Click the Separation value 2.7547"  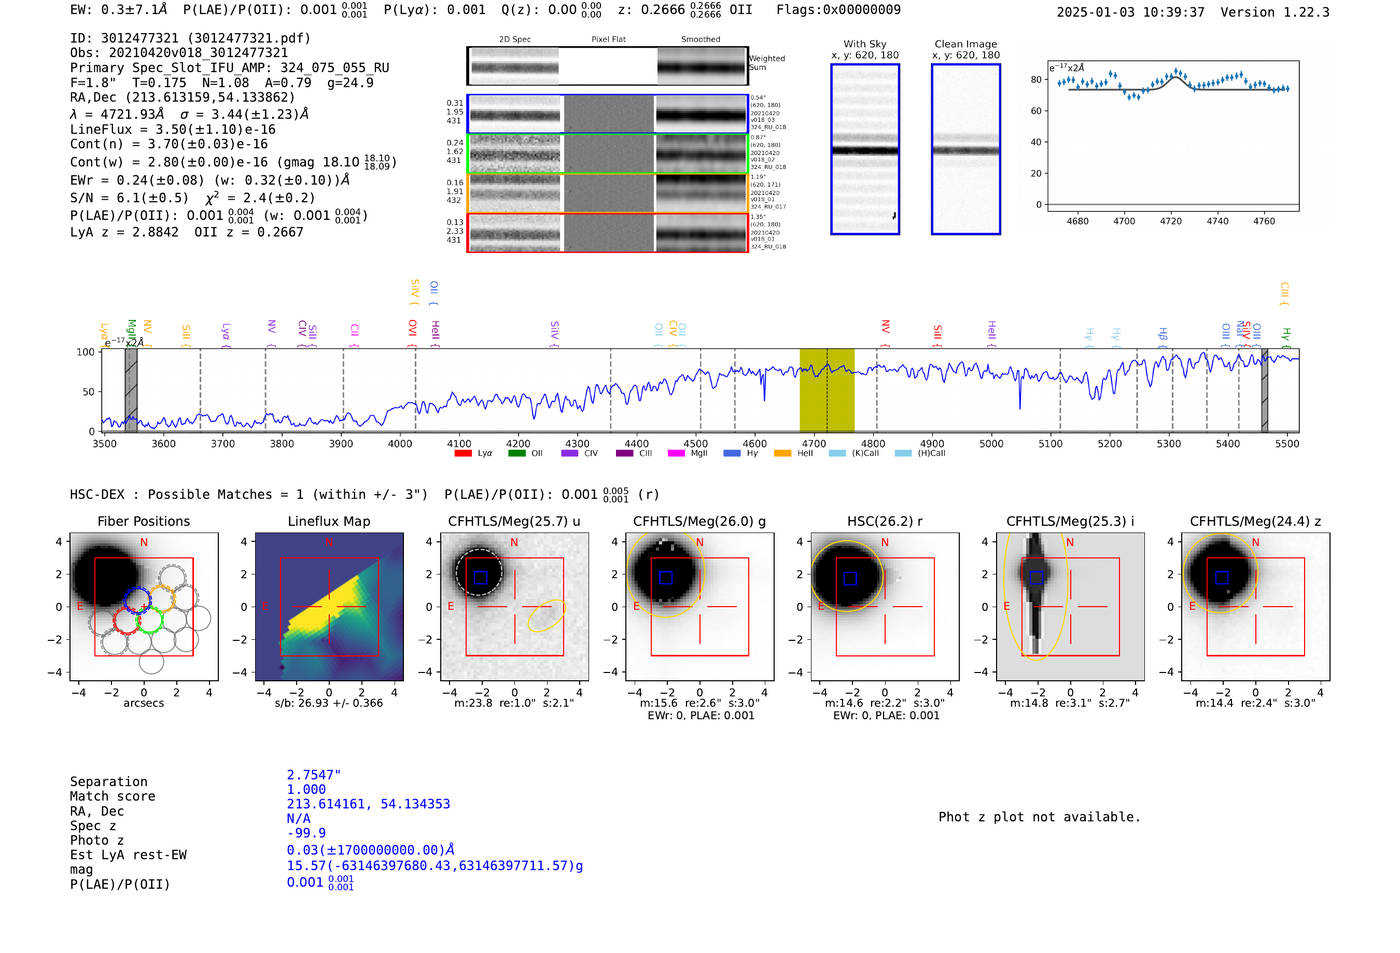pos(314,775)
